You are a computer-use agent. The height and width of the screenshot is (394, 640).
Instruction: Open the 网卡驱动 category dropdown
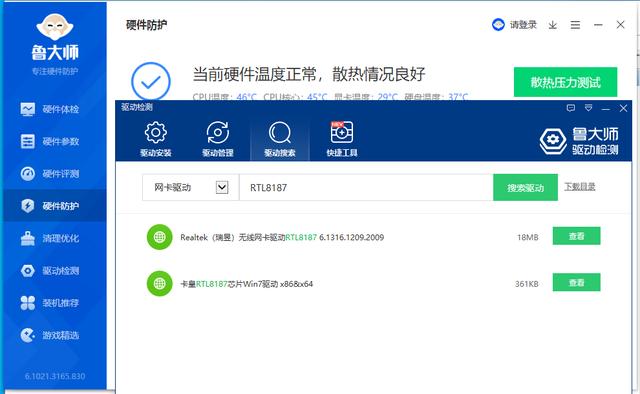coord(190,187)
